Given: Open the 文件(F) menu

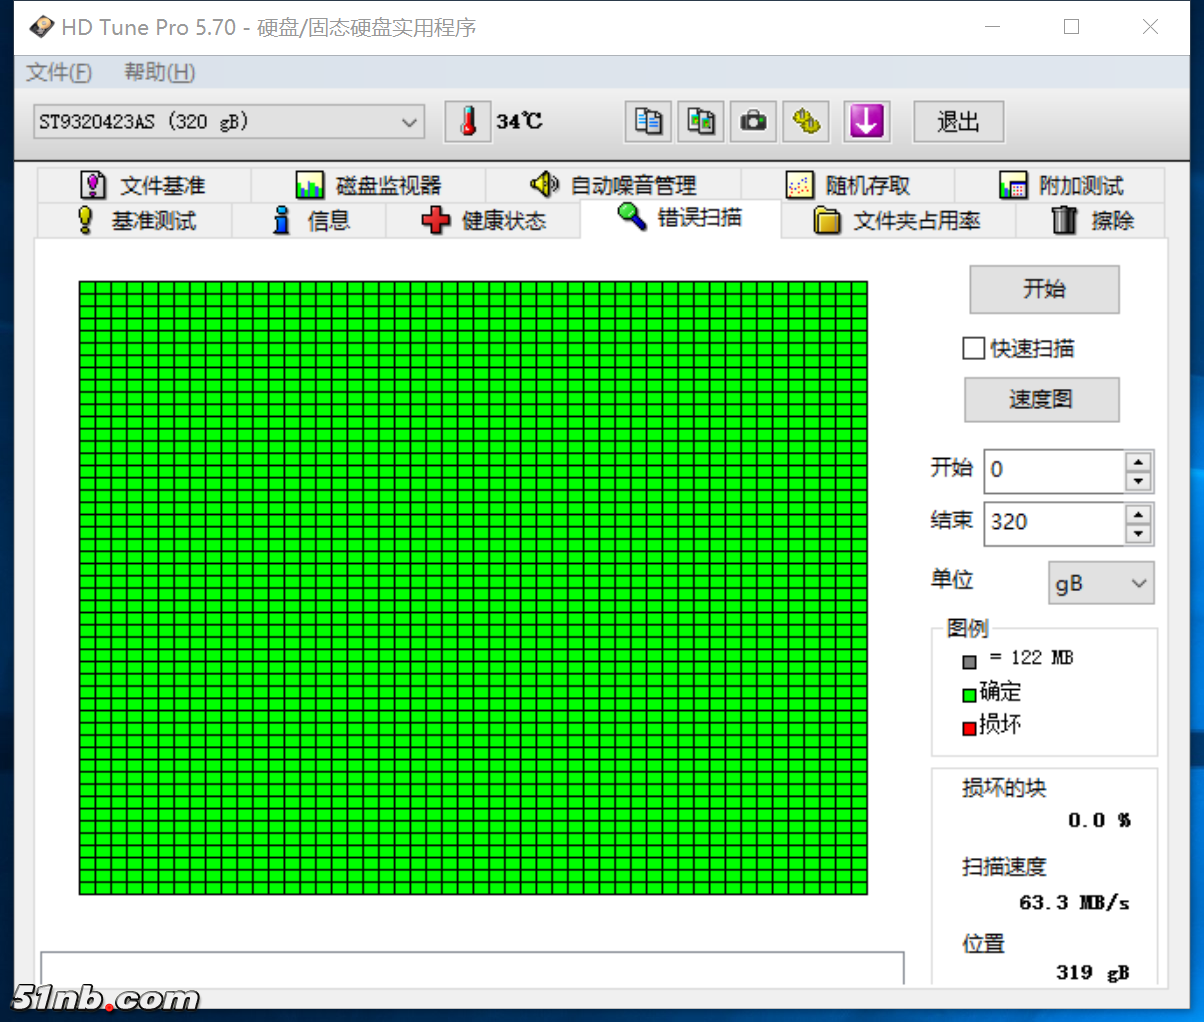Looking at the screenshot, I should click(58, 71).
